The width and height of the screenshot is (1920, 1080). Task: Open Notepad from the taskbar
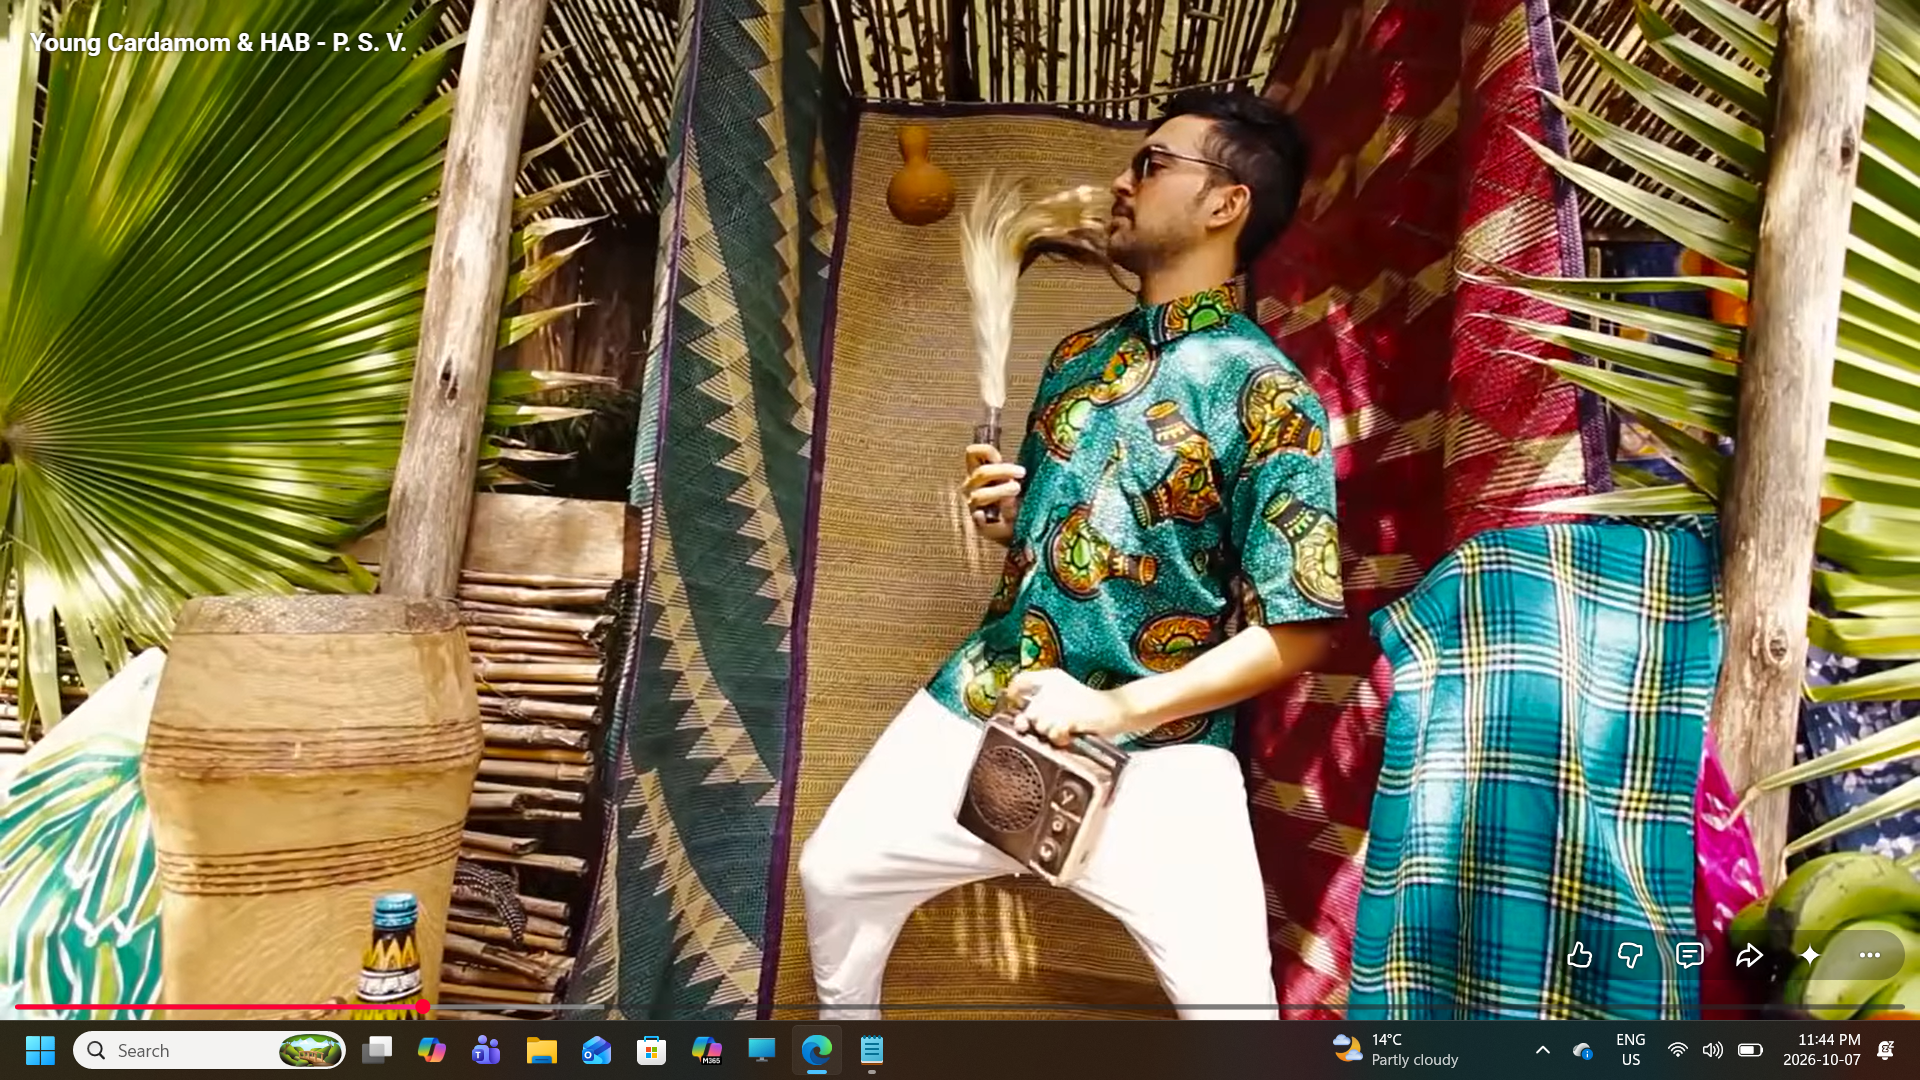(872, 1050)
